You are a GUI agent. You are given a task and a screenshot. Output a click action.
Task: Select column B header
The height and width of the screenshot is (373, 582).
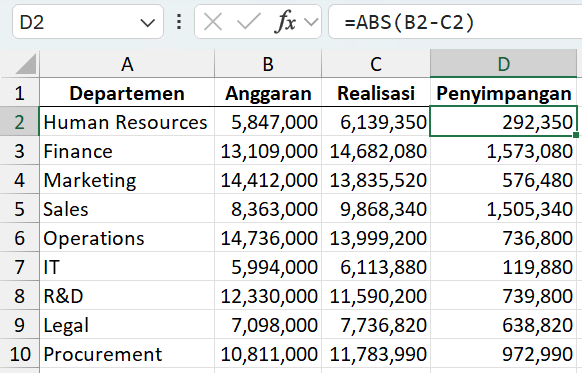click(x=268, y=64)
